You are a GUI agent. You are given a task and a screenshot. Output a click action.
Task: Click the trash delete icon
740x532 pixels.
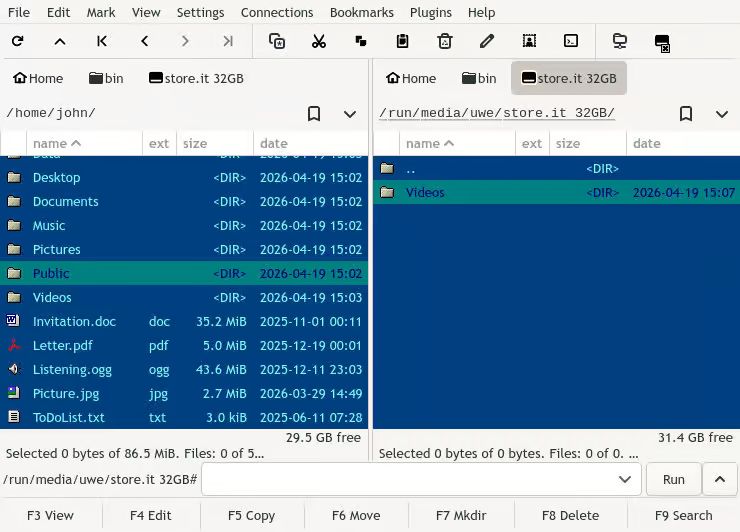click(x=445, y=41)
